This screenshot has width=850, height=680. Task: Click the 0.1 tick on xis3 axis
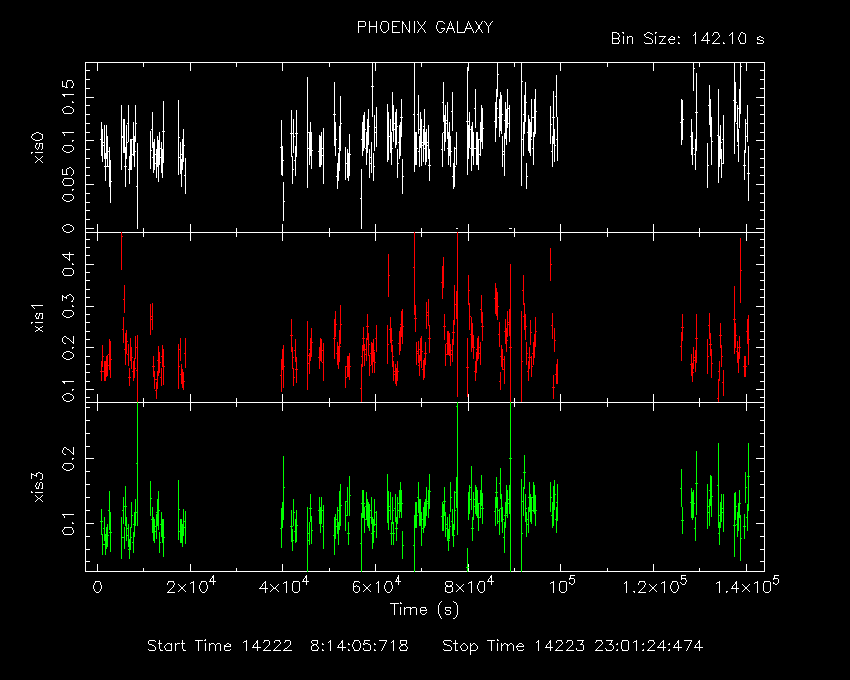(68, 523)
